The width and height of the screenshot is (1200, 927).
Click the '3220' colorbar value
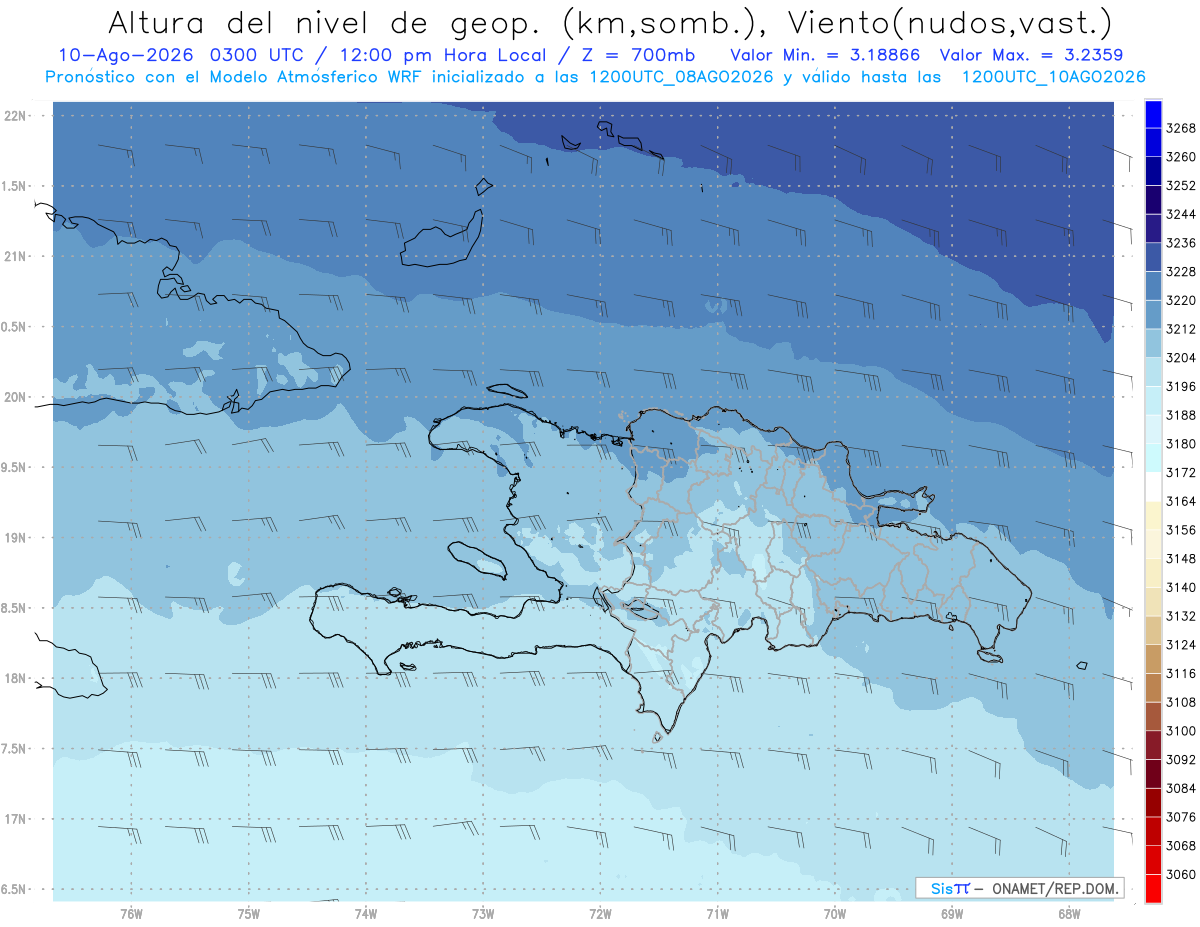1181,300
